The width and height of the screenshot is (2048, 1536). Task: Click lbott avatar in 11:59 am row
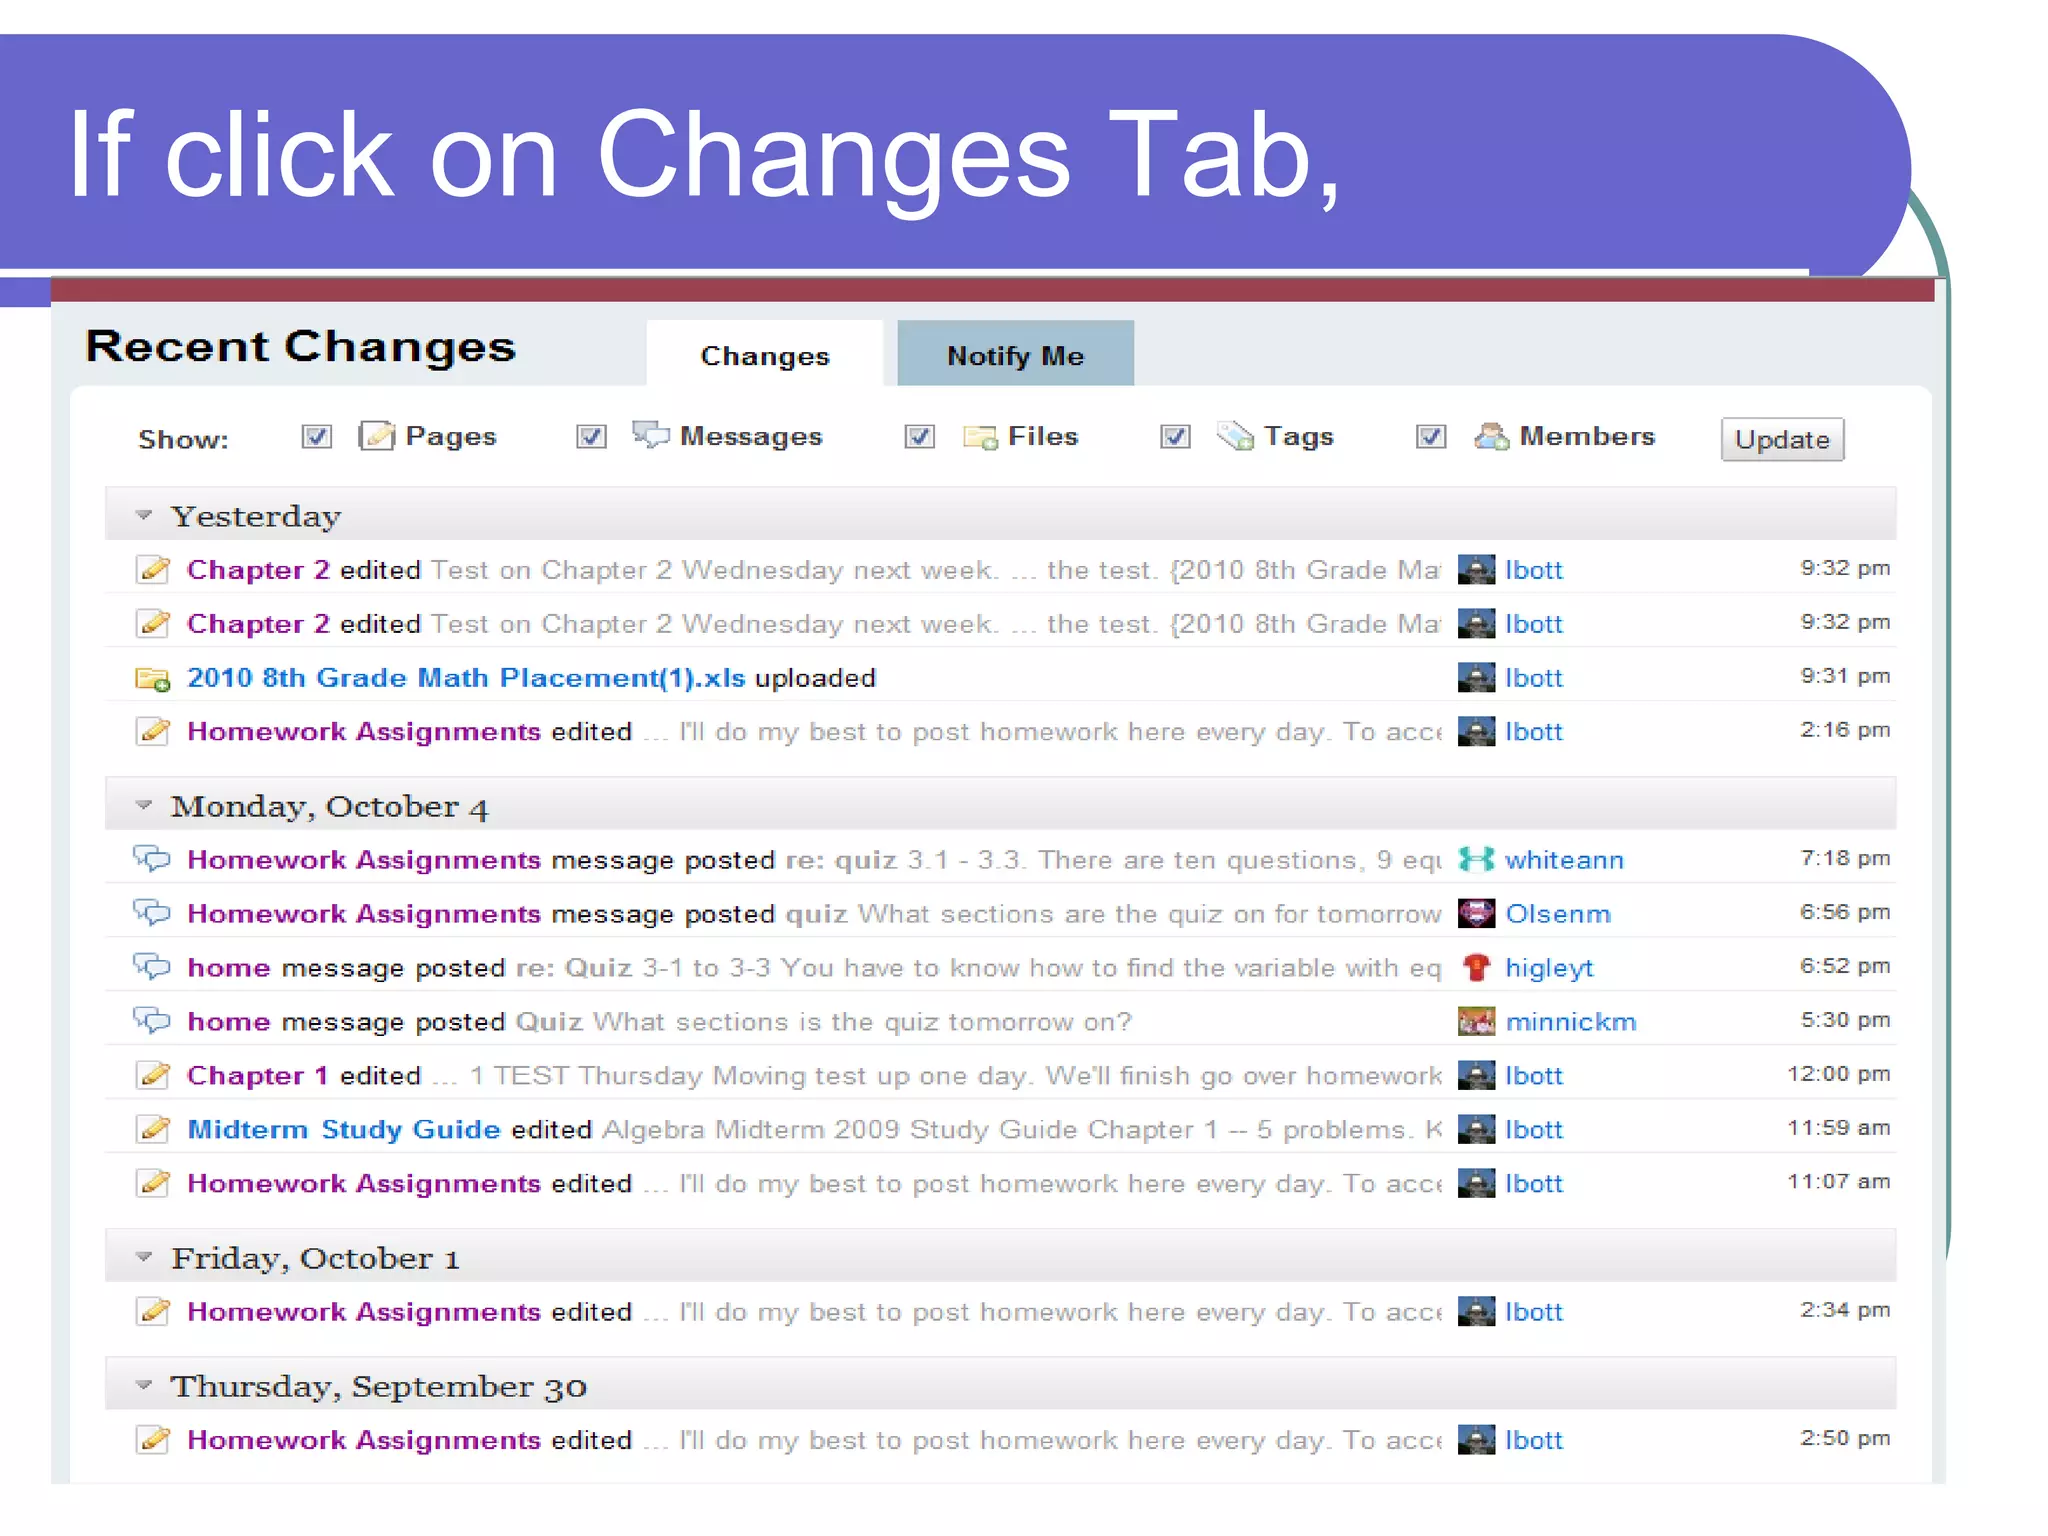click(x=1476, y=1129)
